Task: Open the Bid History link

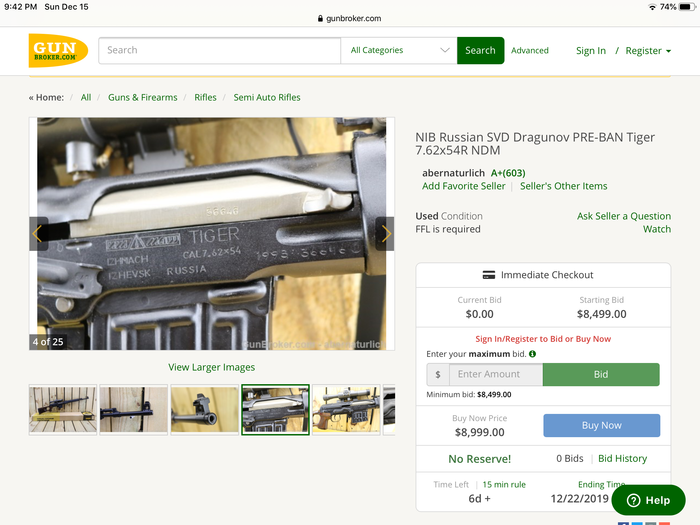Action: tap(622, 459)
